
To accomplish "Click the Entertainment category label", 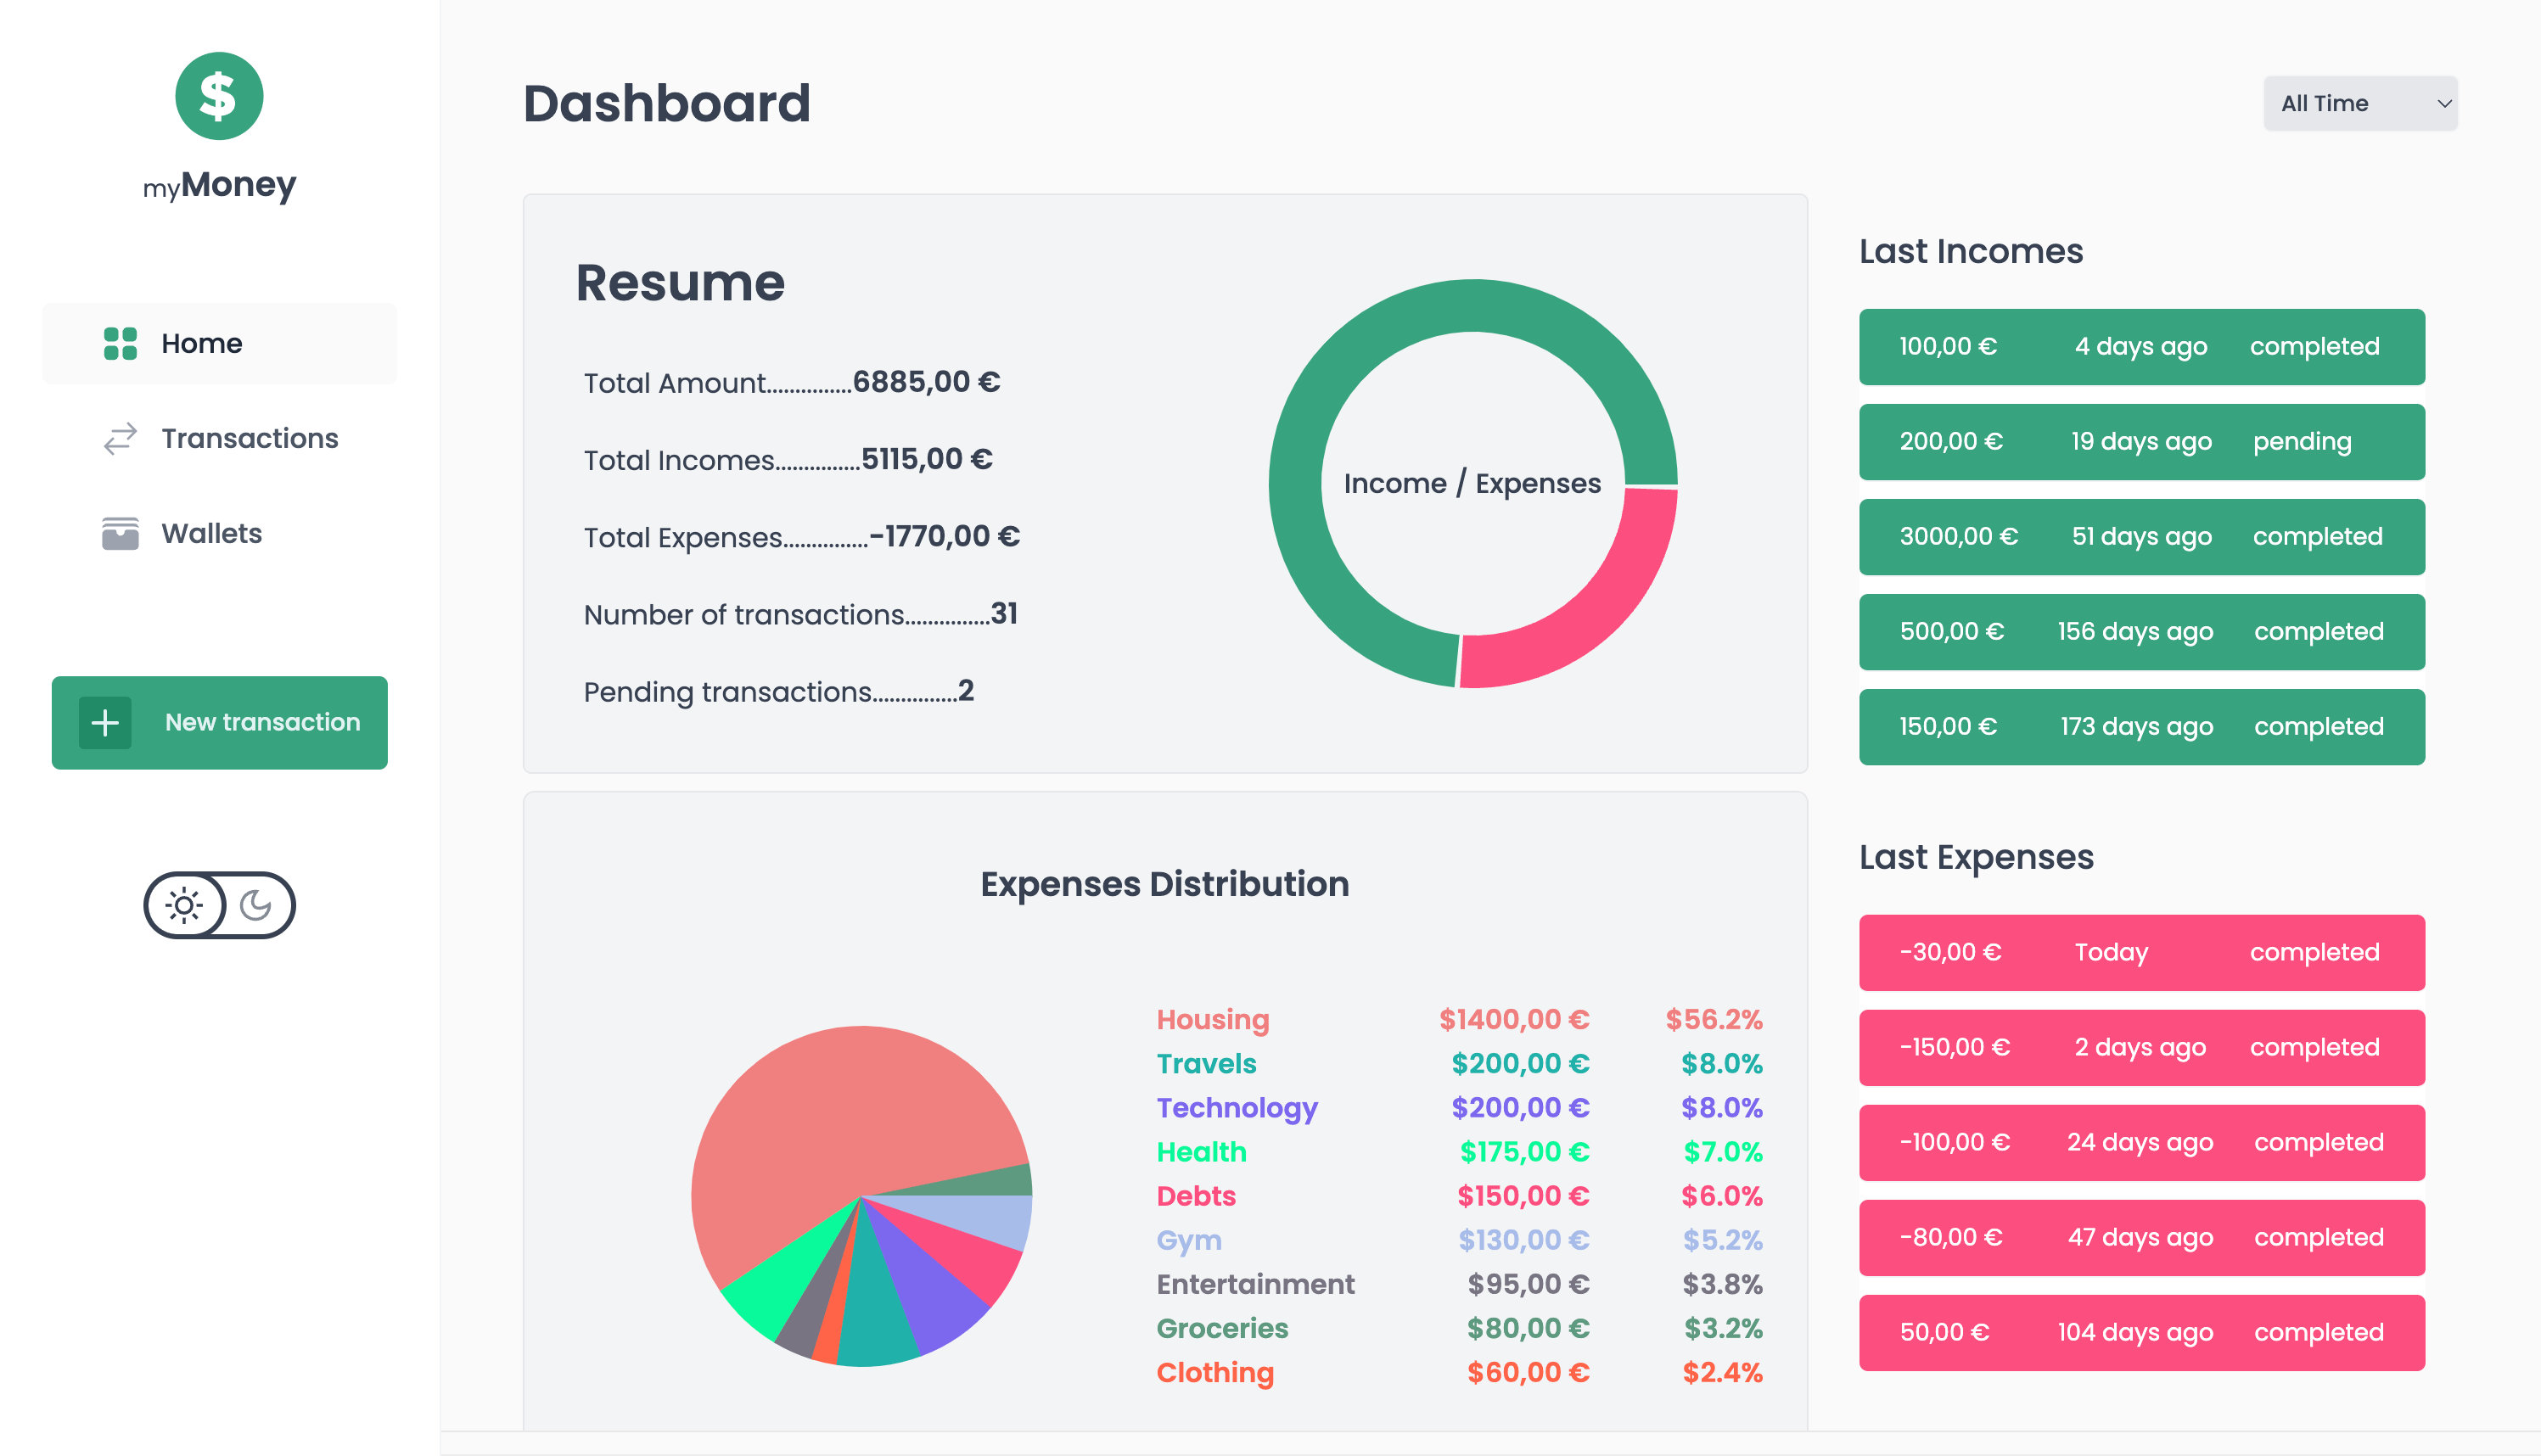I will pos(1255,1284).
